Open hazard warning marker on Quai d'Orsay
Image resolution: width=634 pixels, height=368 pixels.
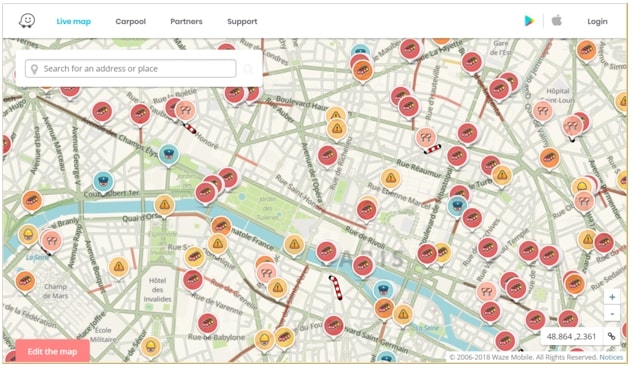point(165,205)
